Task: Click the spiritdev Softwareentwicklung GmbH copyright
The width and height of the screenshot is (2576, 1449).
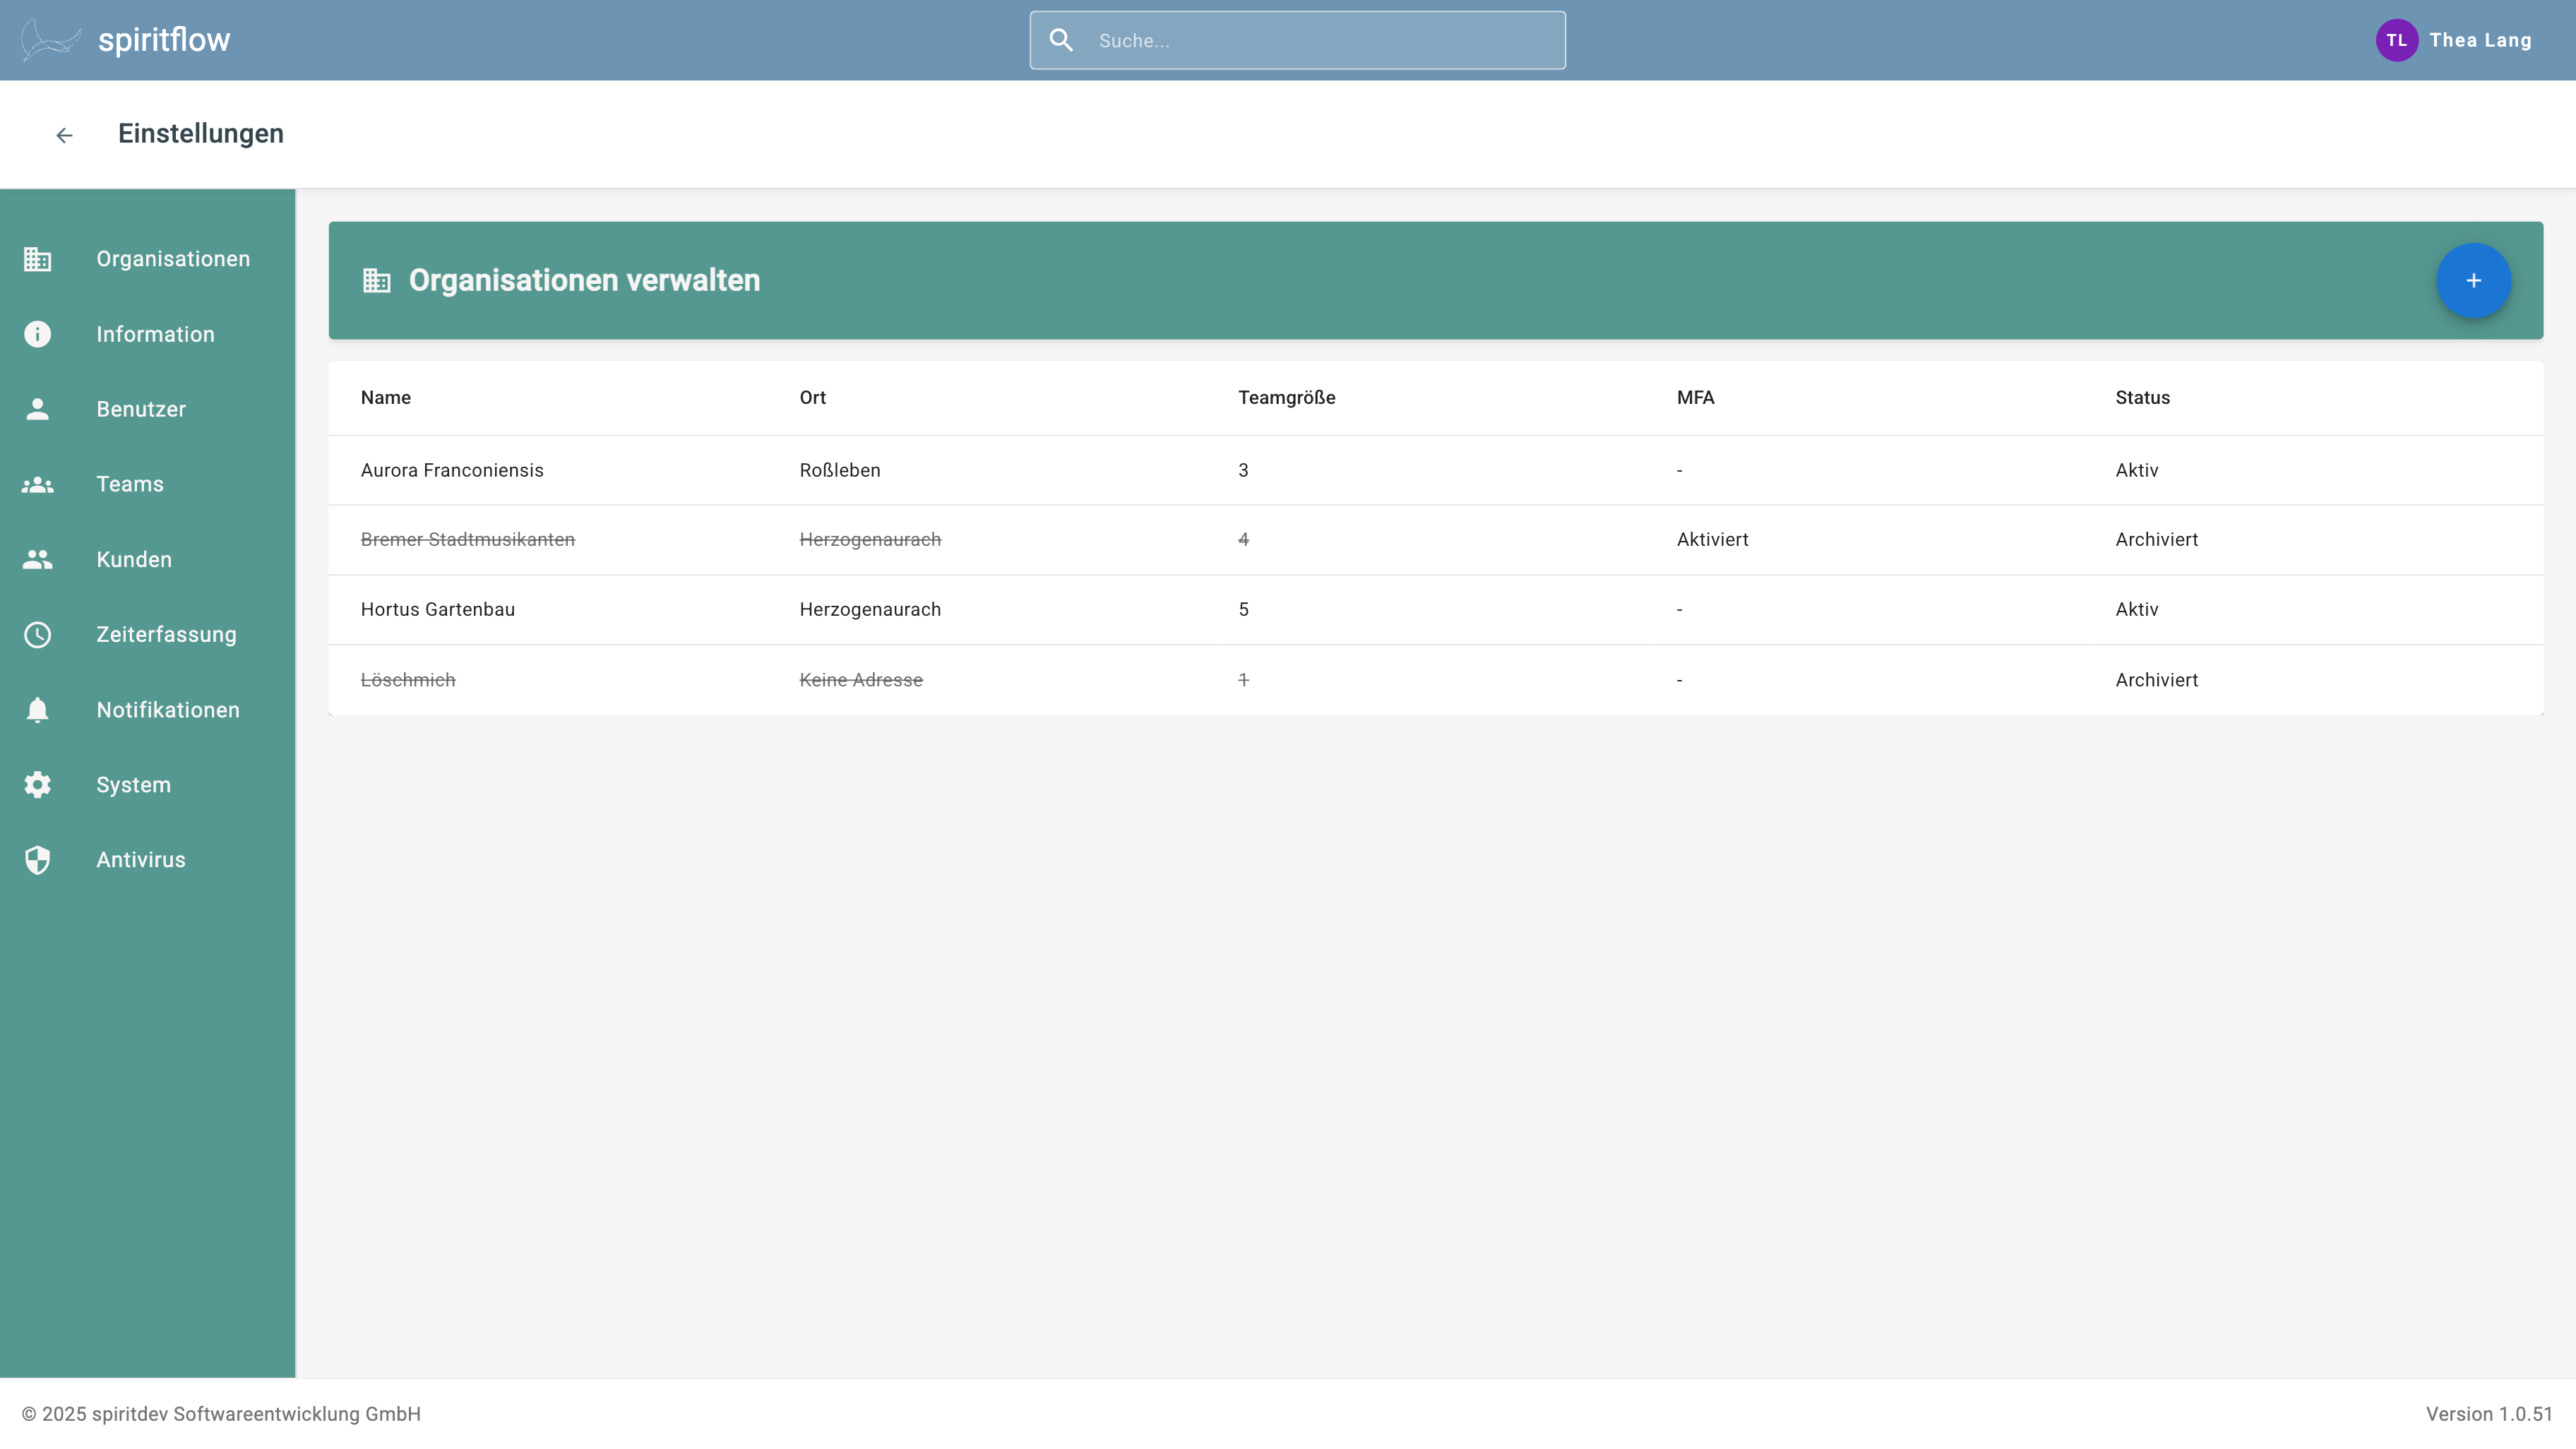Action: click(221, 1414)
